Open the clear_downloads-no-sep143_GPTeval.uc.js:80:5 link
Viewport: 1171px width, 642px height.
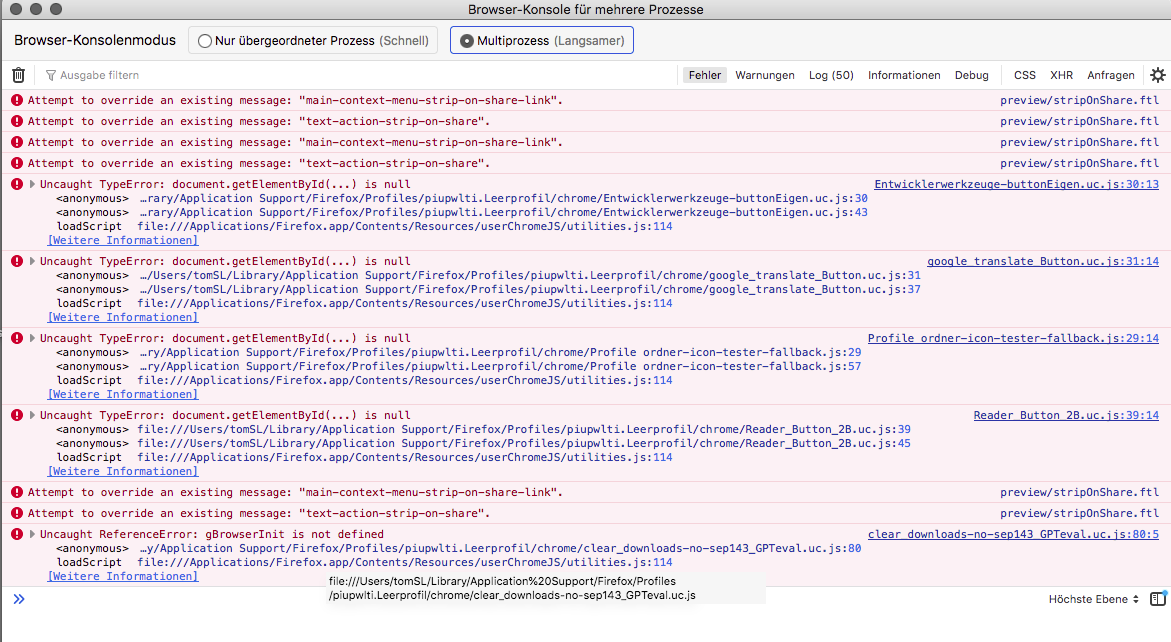click(1013, 534)
